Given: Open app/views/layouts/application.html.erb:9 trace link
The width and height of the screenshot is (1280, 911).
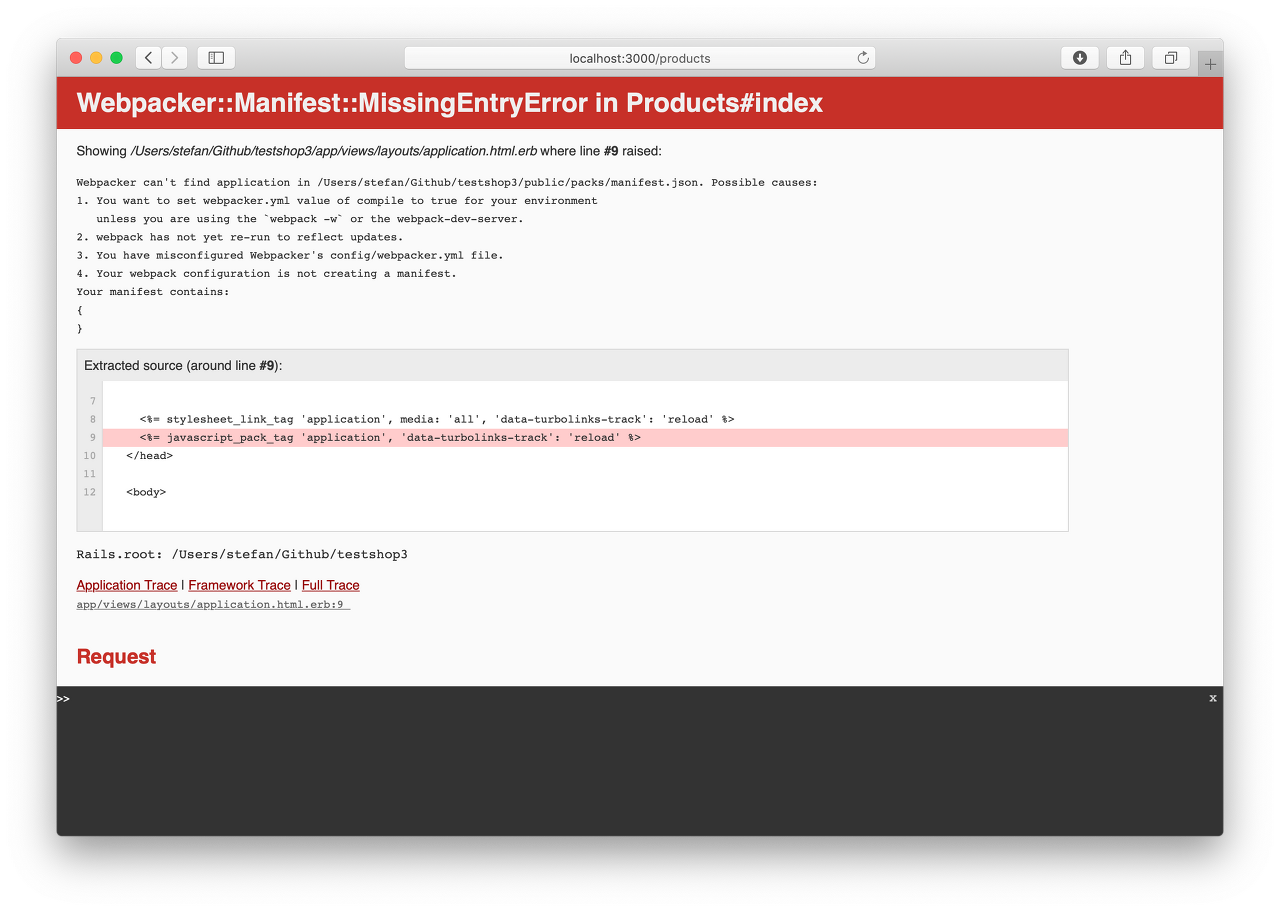Looking at the screenshot, I should pos(213,605).
